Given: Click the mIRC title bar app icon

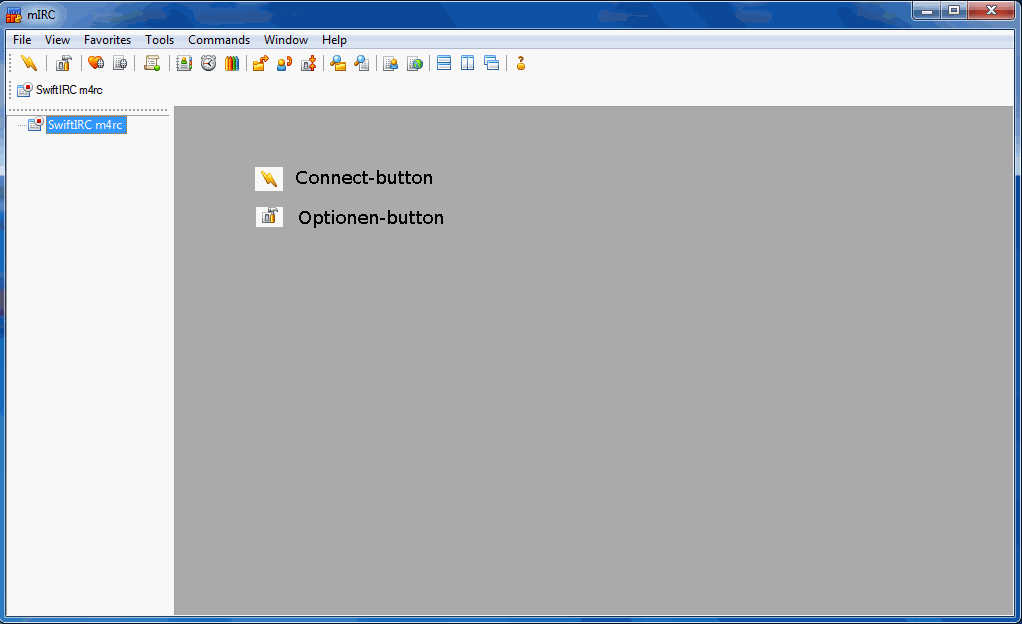Looking at the screenshot, I should coord(14,14).
